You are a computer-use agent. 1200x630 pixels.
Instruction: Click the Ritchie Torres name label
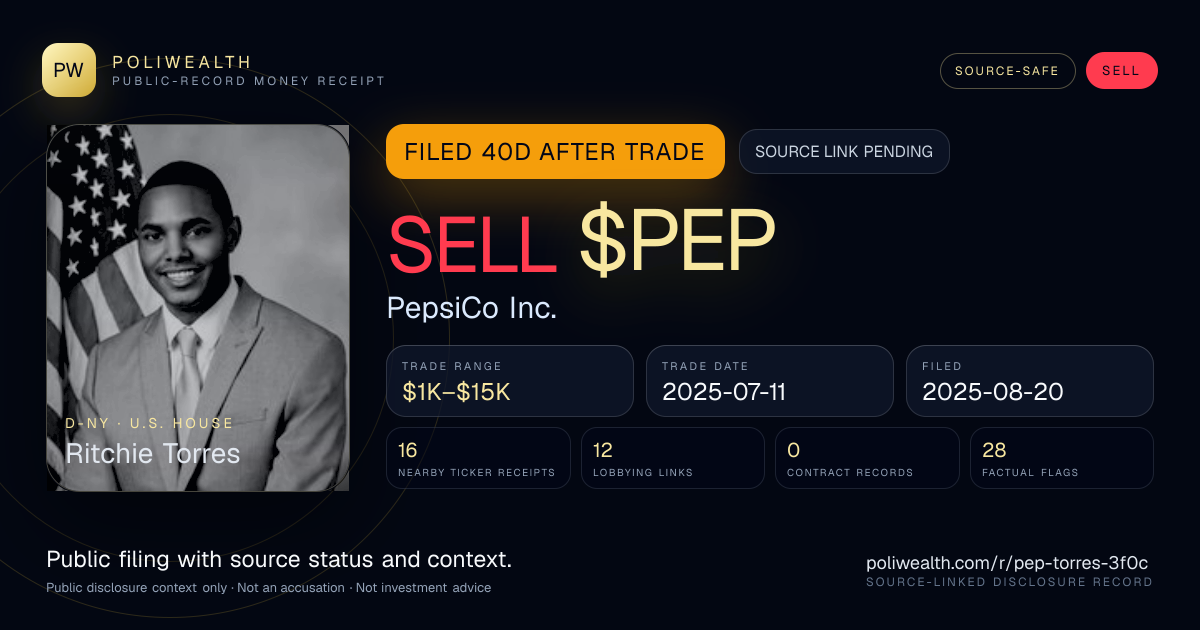coord(153,454)
